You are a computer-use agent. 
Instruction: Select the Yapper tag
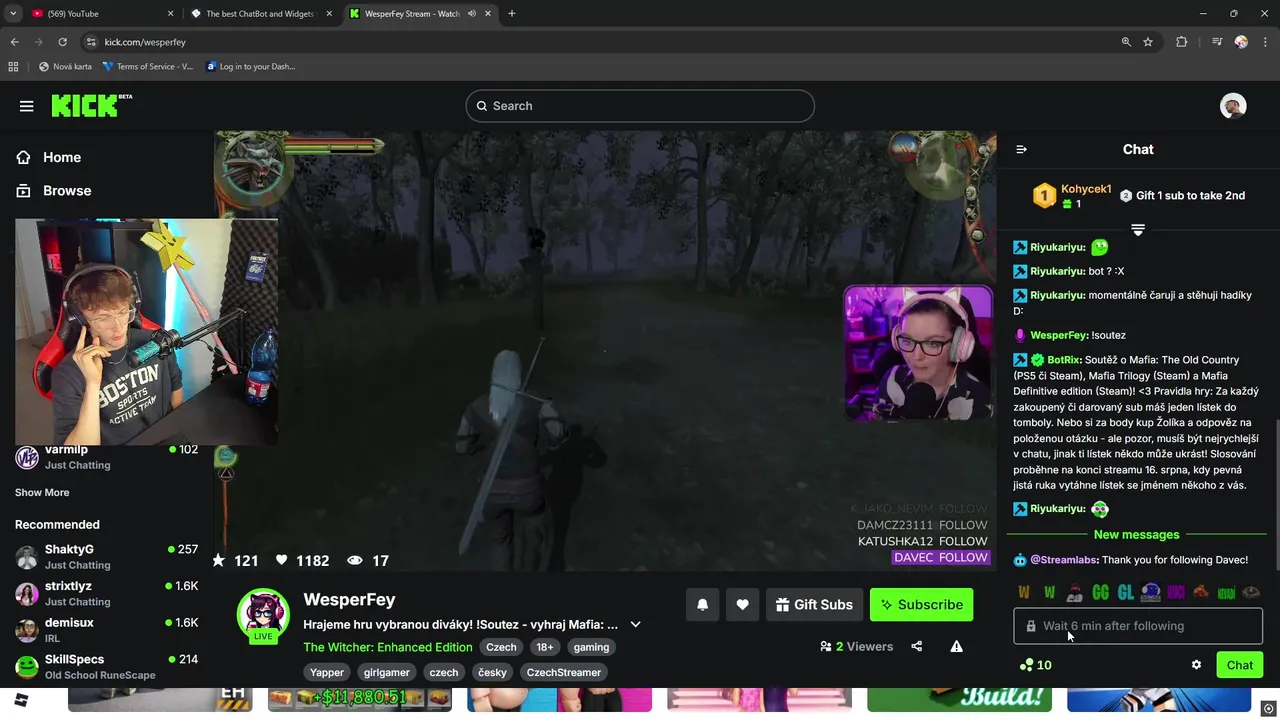pyautogui.click(x=327, y=672)
